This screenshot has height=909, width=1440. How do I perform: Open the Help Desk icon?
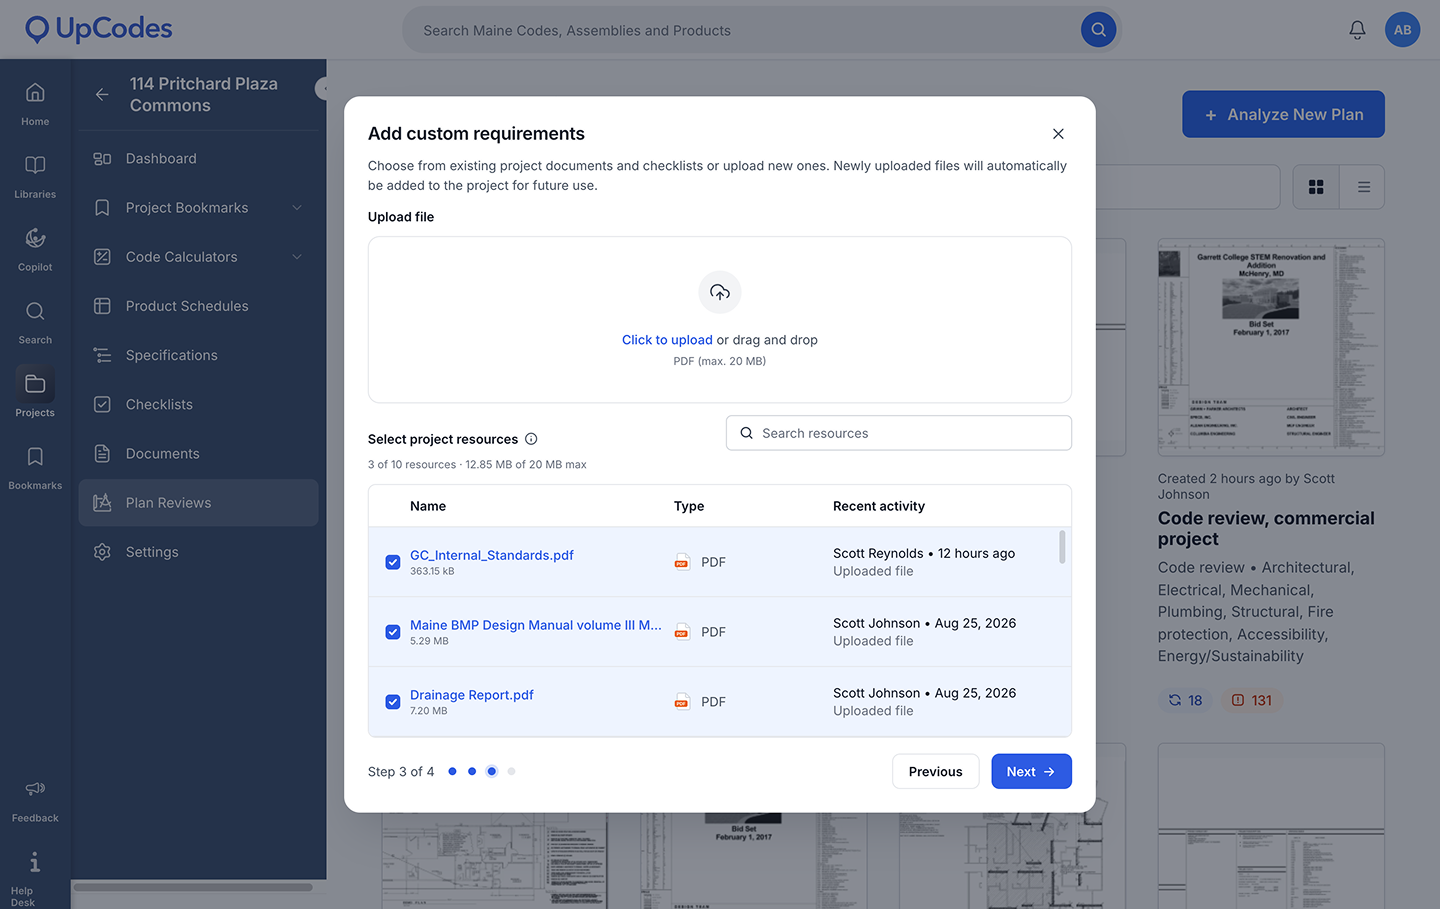tap(35, 862)
